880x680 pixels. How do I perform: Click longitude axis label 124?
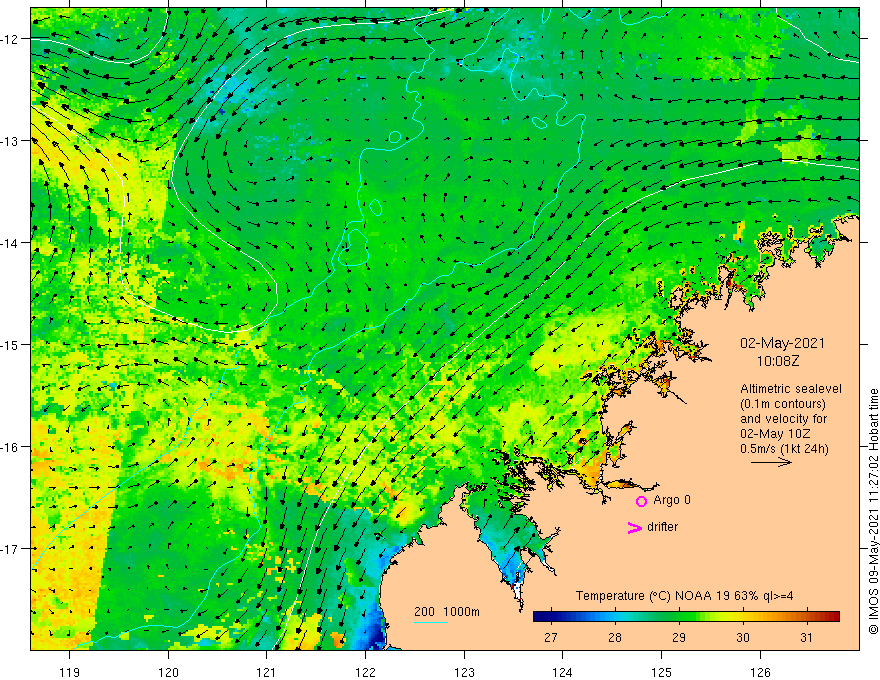click(563, 672)
